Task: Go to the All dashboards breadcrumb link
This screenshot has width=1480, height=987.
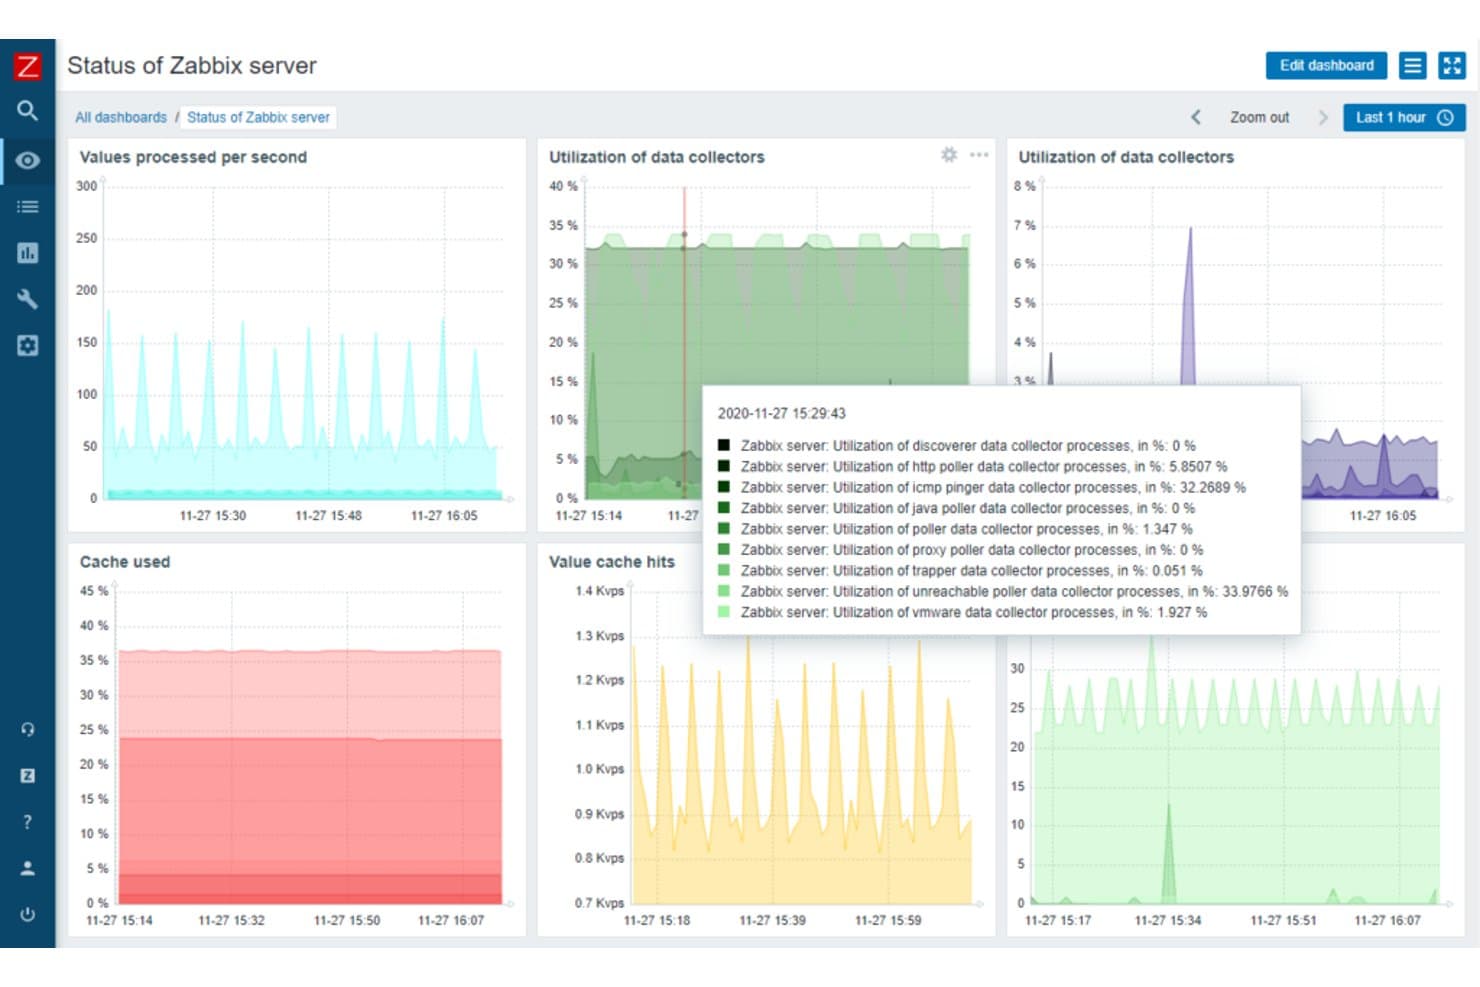Action: (121, 117)
